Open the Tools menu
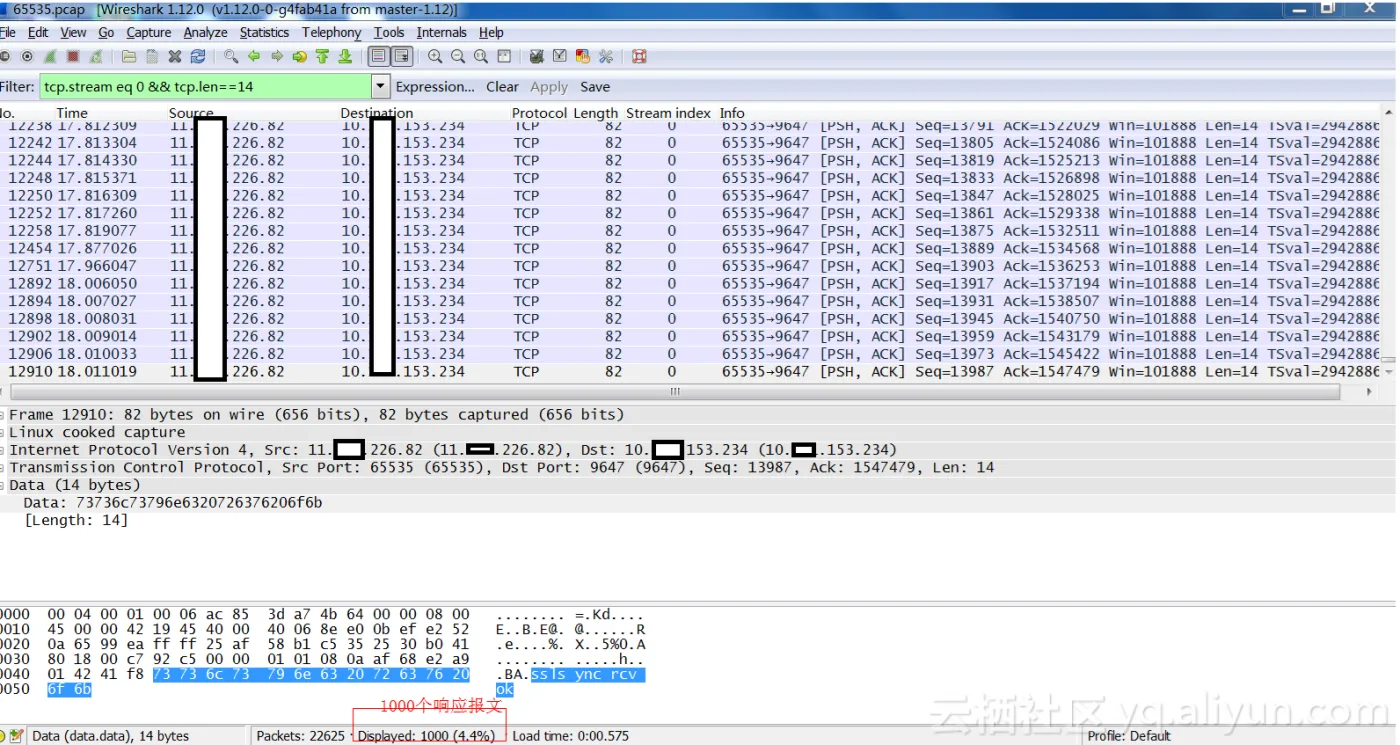The width and height of the screenshot is (1400, 745). (x=389, y=32)
